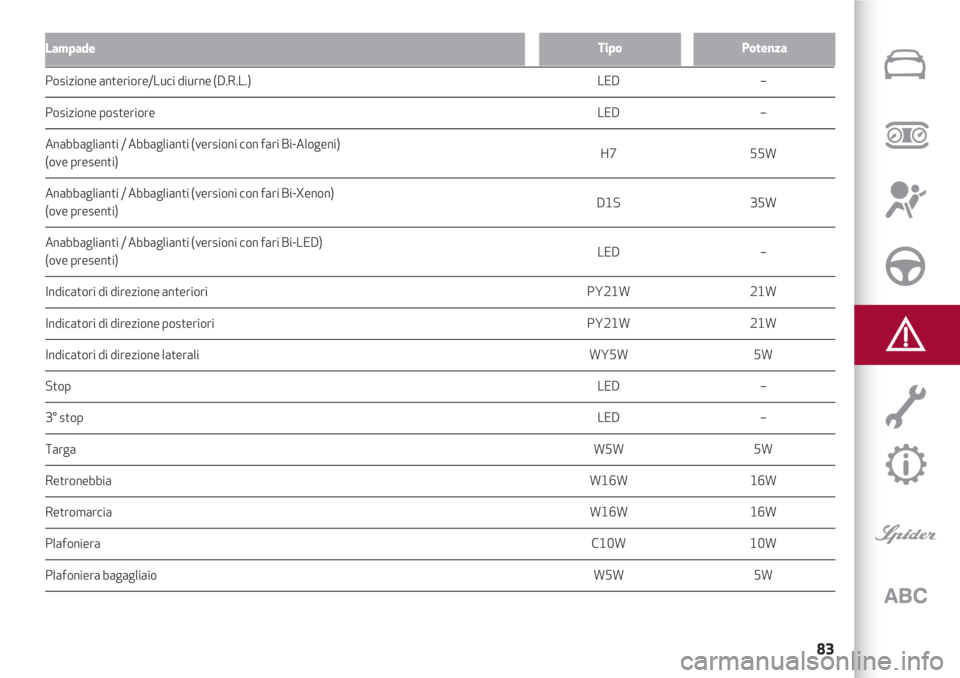Select 'Indicatori di direzione posteriori' row label

tap(130, 323)
